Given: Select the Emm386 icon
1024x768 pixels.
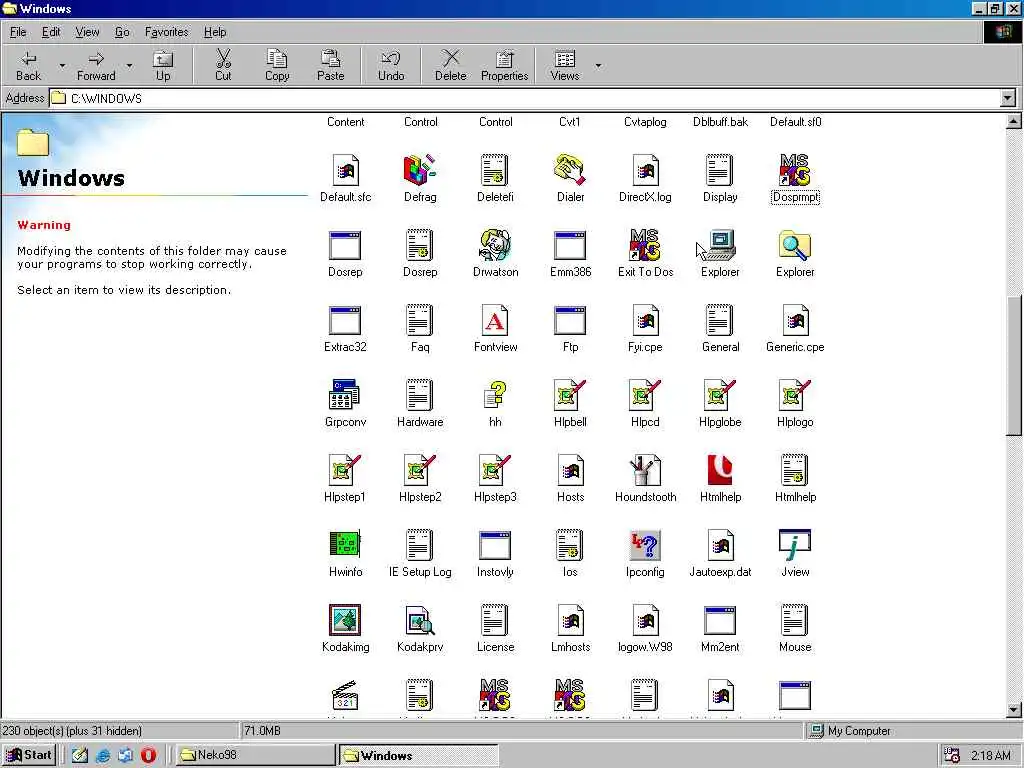Looking at the screenshot, I should pos(570,245).
